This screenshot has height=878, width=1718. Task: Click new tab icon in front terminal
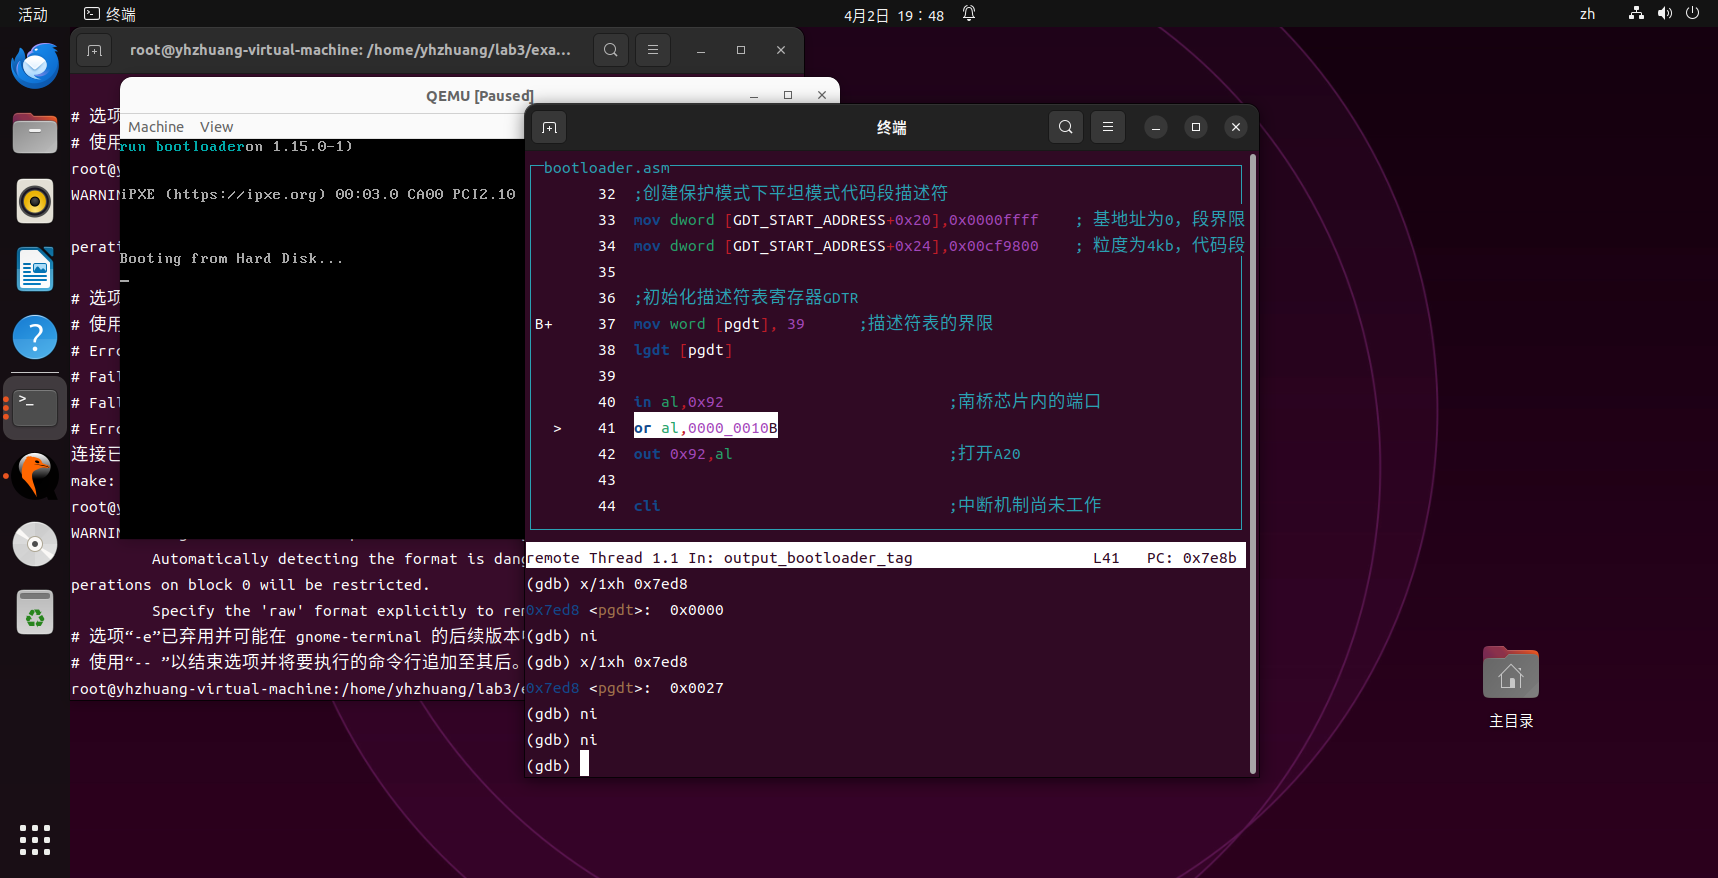549,127
